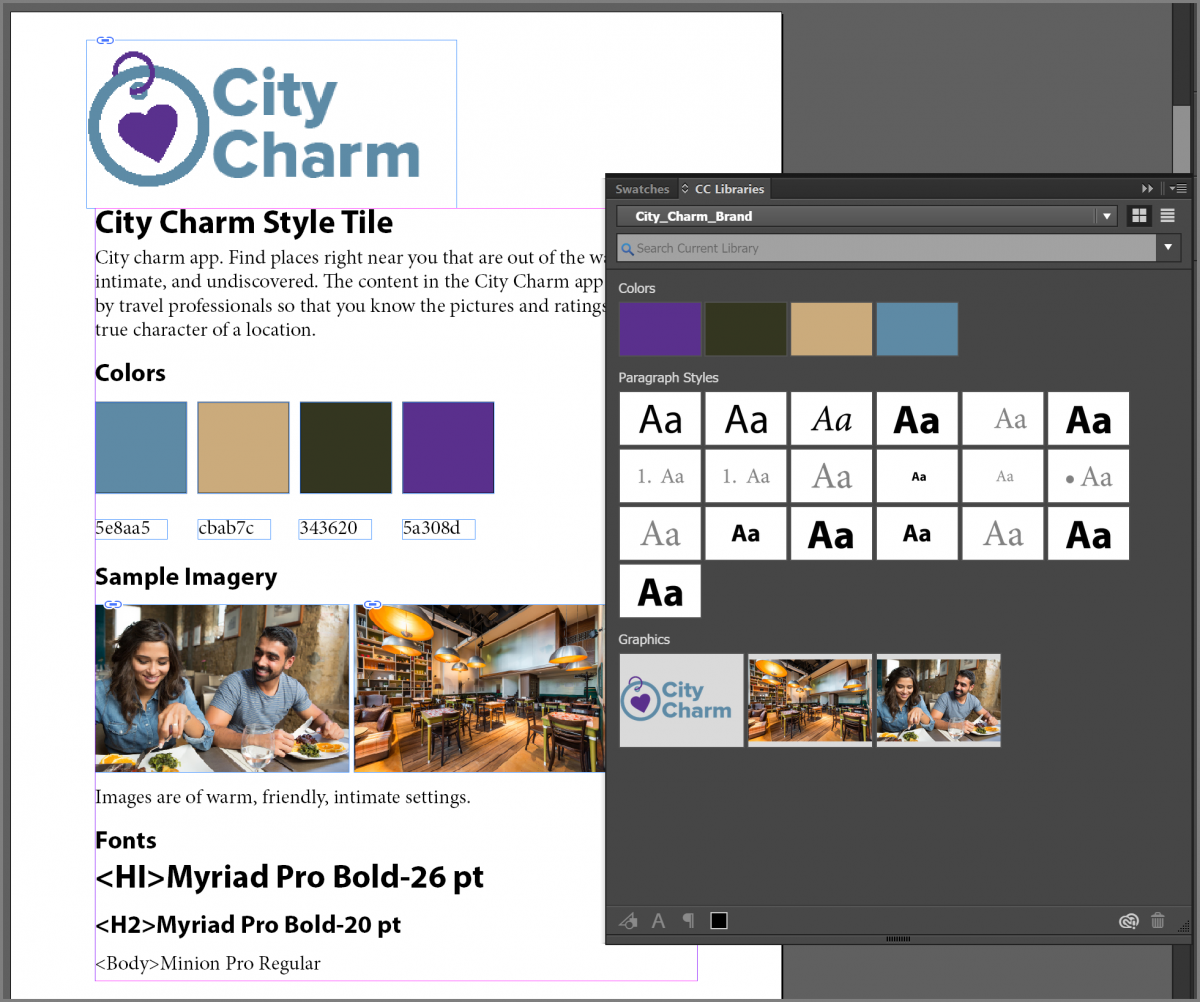Click the '343620' hex text frame
Viewport: 1200px width, 1002px height.
pos(336,529)
